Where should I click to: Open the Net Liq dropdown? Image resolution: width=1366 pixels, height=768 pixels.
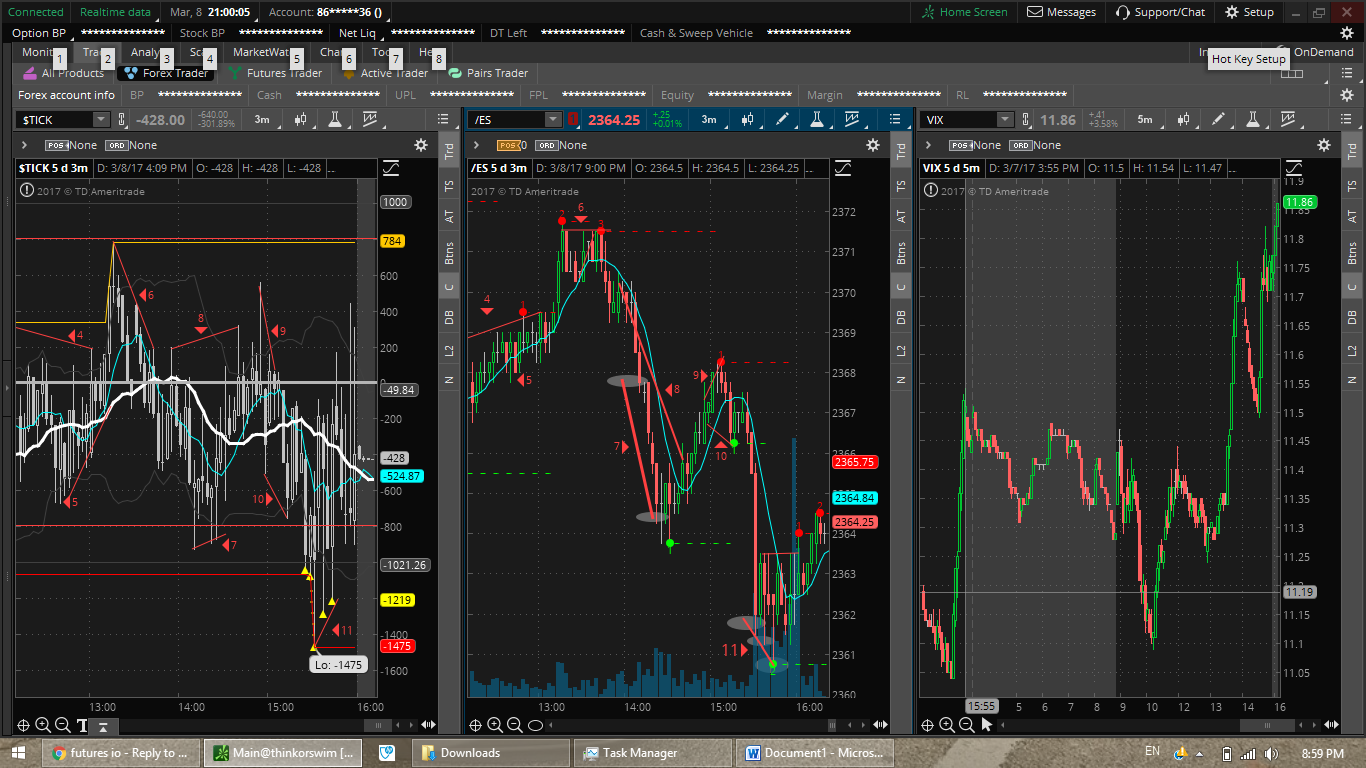point(361,33)
